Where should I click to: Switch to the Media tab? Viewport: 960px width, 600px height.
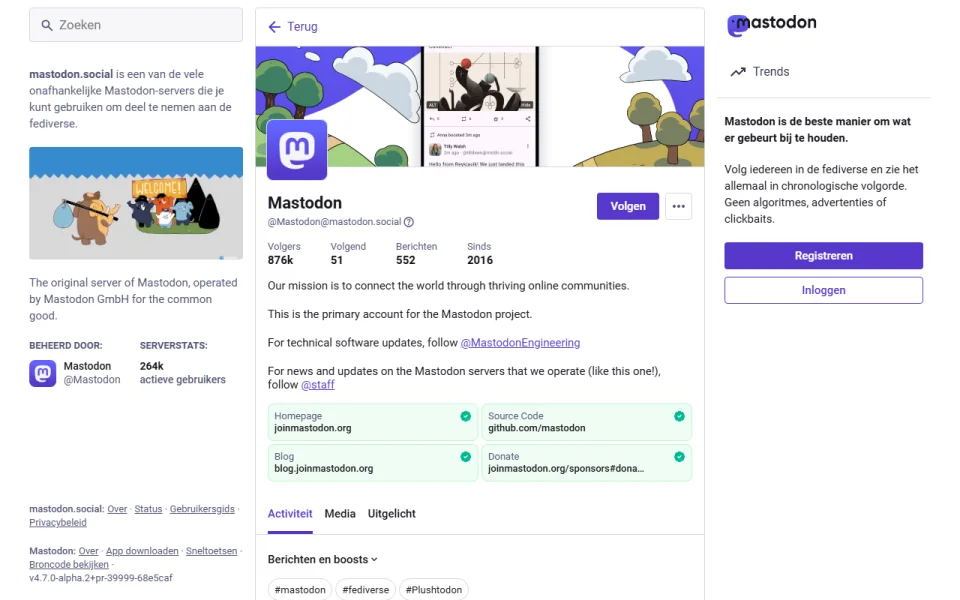(x=340, y=514)
